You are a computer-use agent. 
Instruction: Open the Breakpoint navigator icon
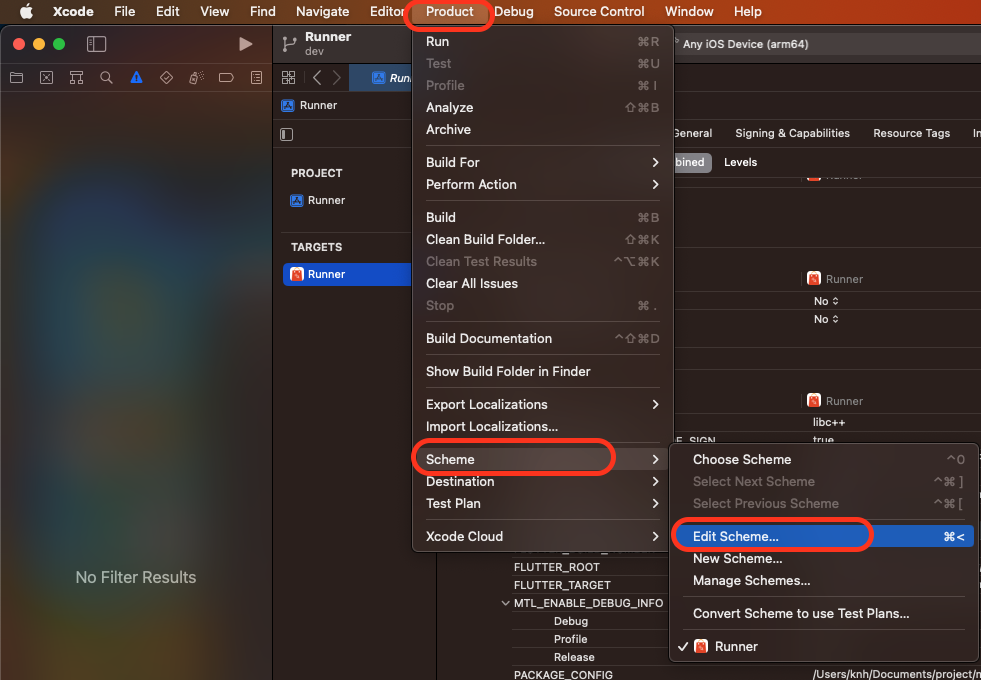(x=226, y=78)
